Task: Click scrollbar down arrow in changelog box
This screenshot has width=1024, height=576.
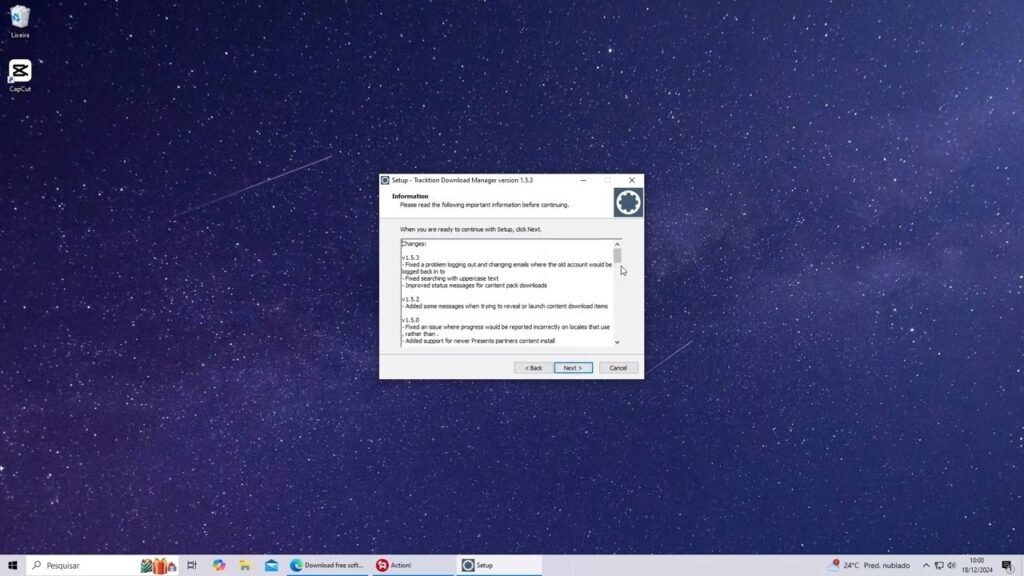Action: tap(616, 342)
